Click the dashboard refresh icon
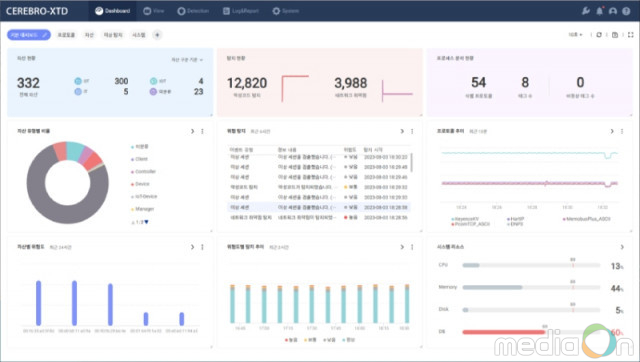The height and width of the screenshot is (362, 640). (x=599, y=35)
